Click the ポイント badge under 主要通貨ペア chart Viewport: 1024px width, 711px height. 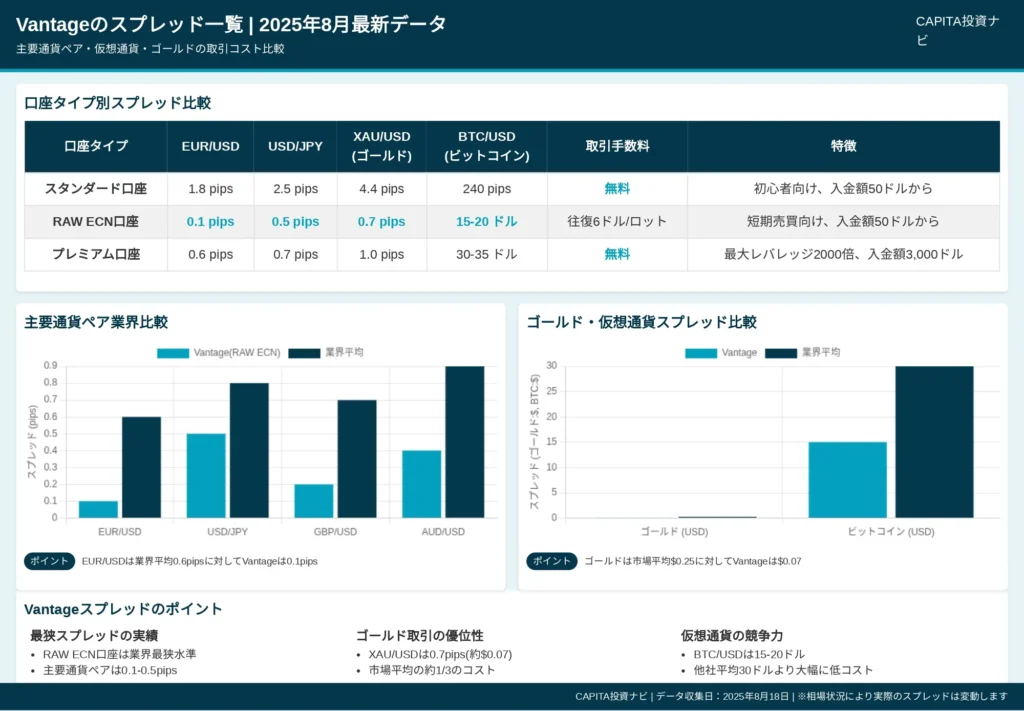tap(50, 561)
